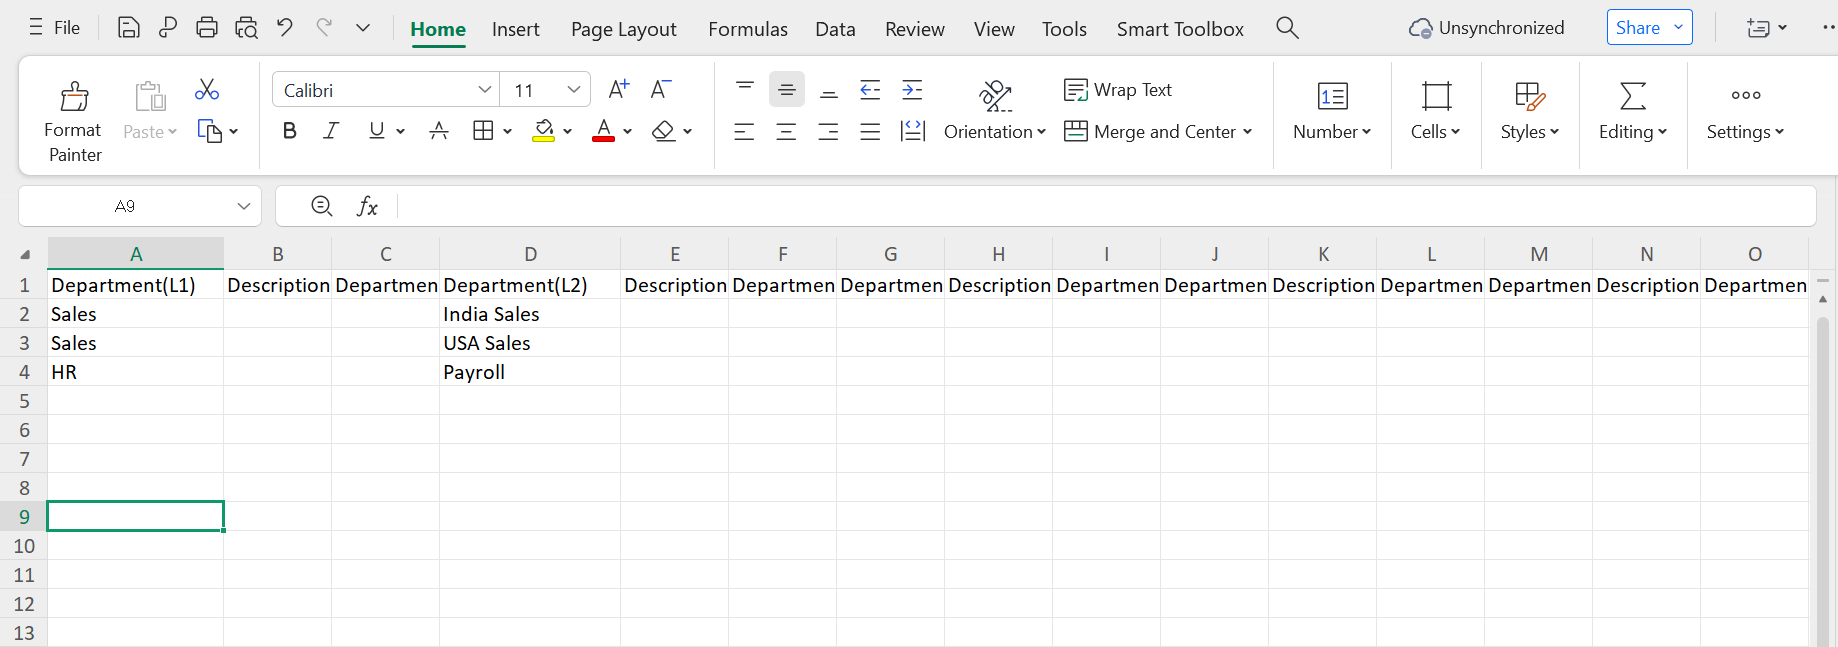This screenshot has width=1838, height=647.
Task: Open Print Preview icon
Action: click(246, 28)
